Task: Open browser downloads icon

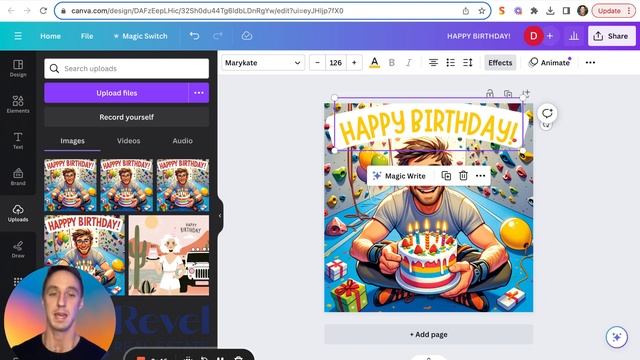Action: coord(550,11)
